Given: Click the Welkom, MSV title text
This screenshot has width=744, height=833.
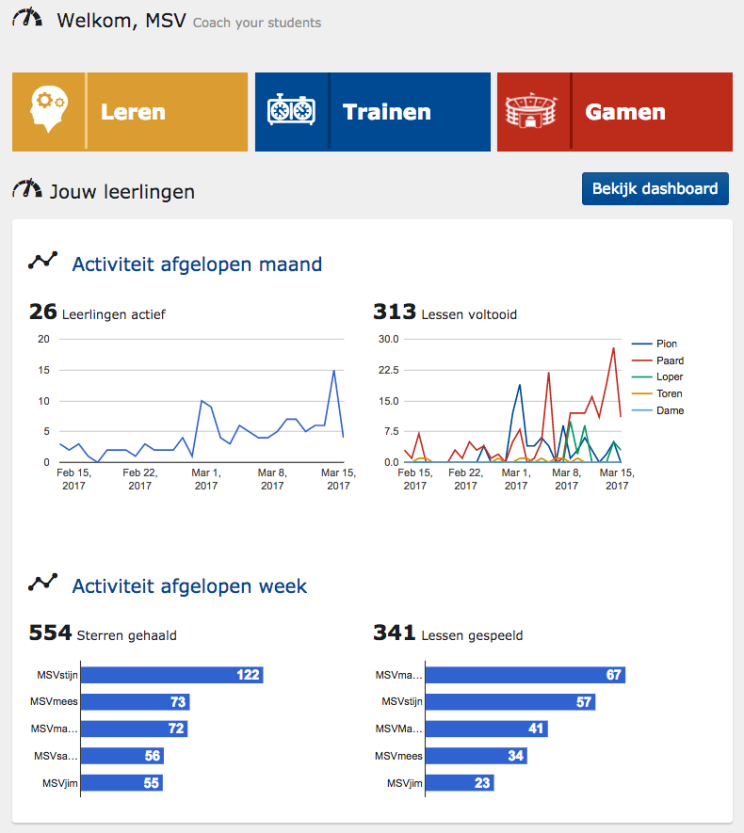Looking at the screenshot, I should pos(122,20).
